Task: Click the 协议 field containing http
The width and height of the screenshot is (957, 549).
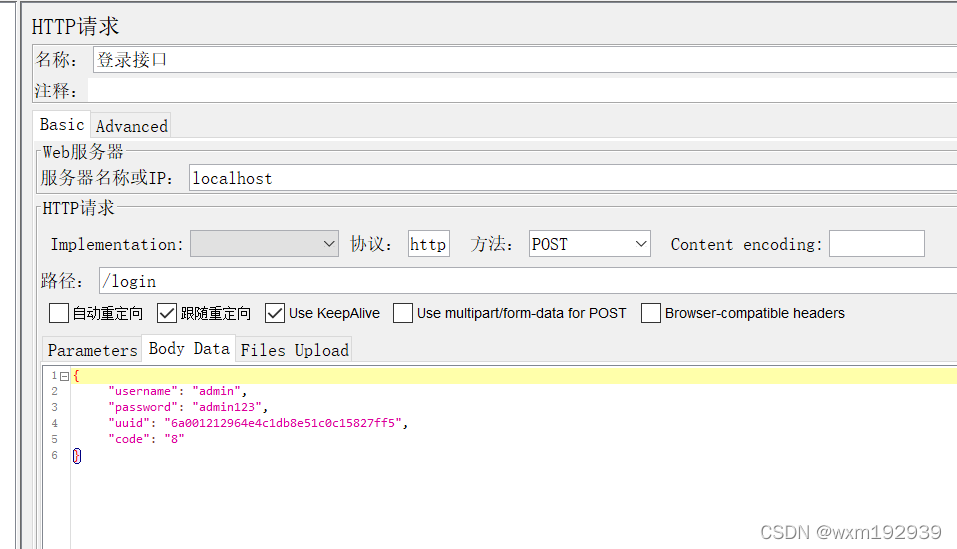Action: pos(428,244)
